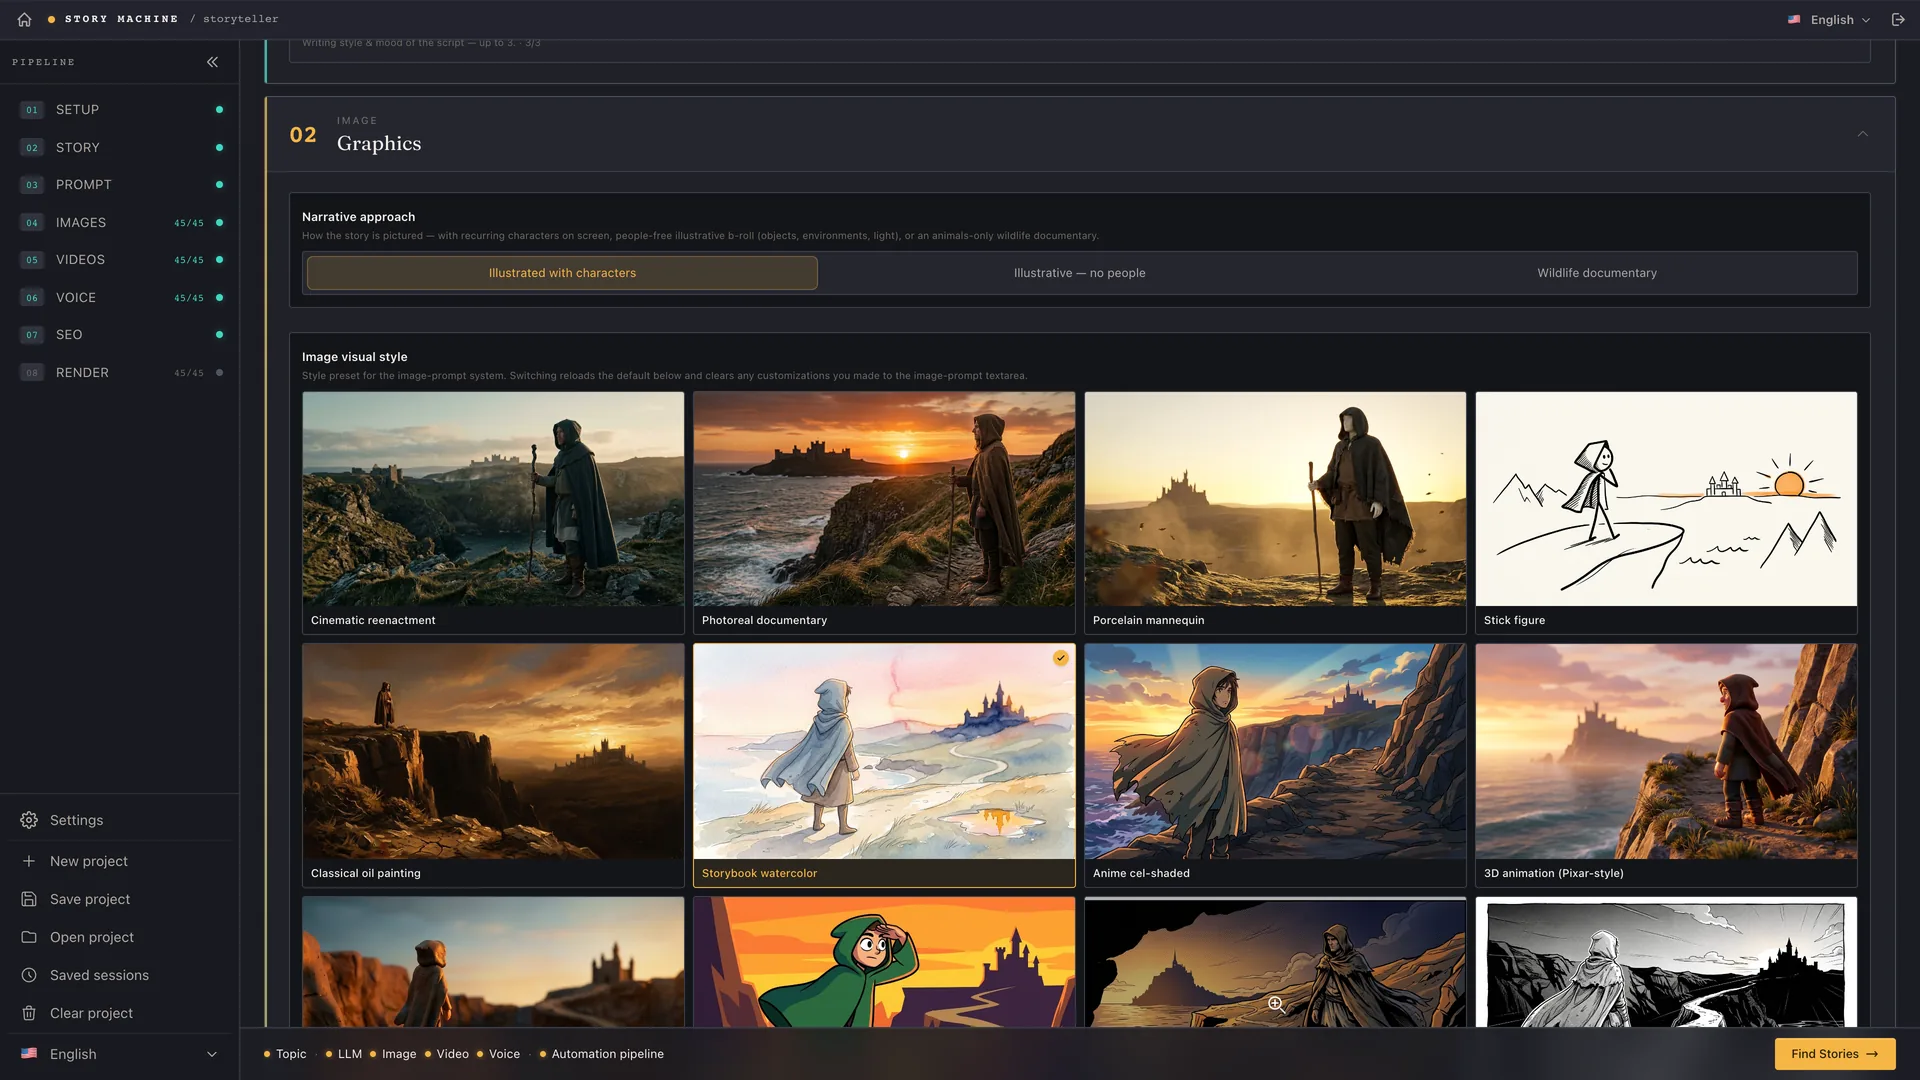Click the 05 step badge for Videos
The height and width of the screenshot is (1080, 1920).
(32, 260)
